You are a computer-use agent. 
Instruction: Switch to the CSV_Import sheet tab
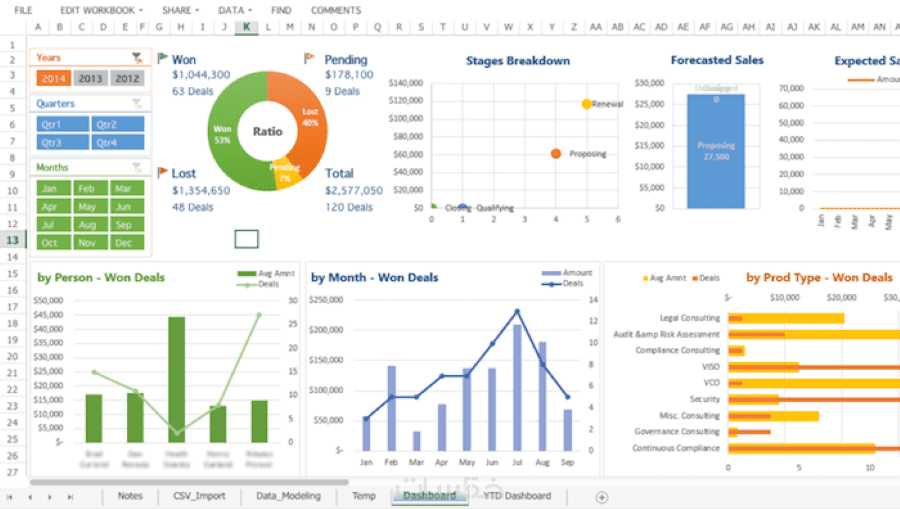coord(199,496)
